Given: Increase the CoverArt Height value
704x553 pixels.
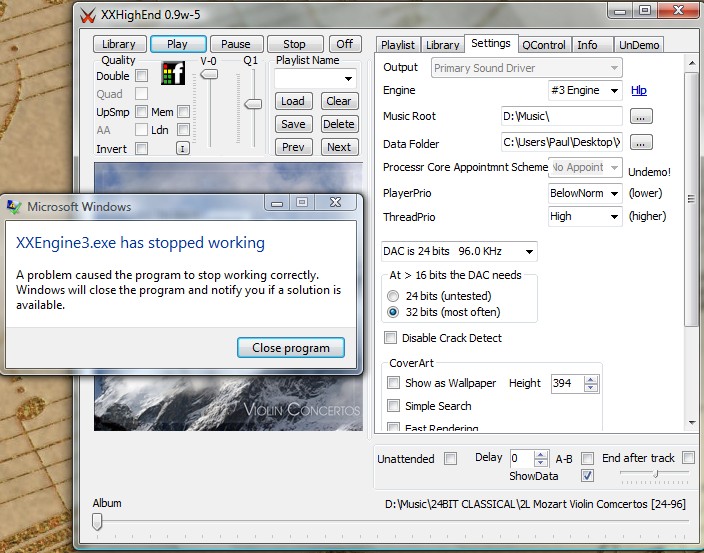Looking at the screenshot, I should pyautogui.click(x=591, y=379).
